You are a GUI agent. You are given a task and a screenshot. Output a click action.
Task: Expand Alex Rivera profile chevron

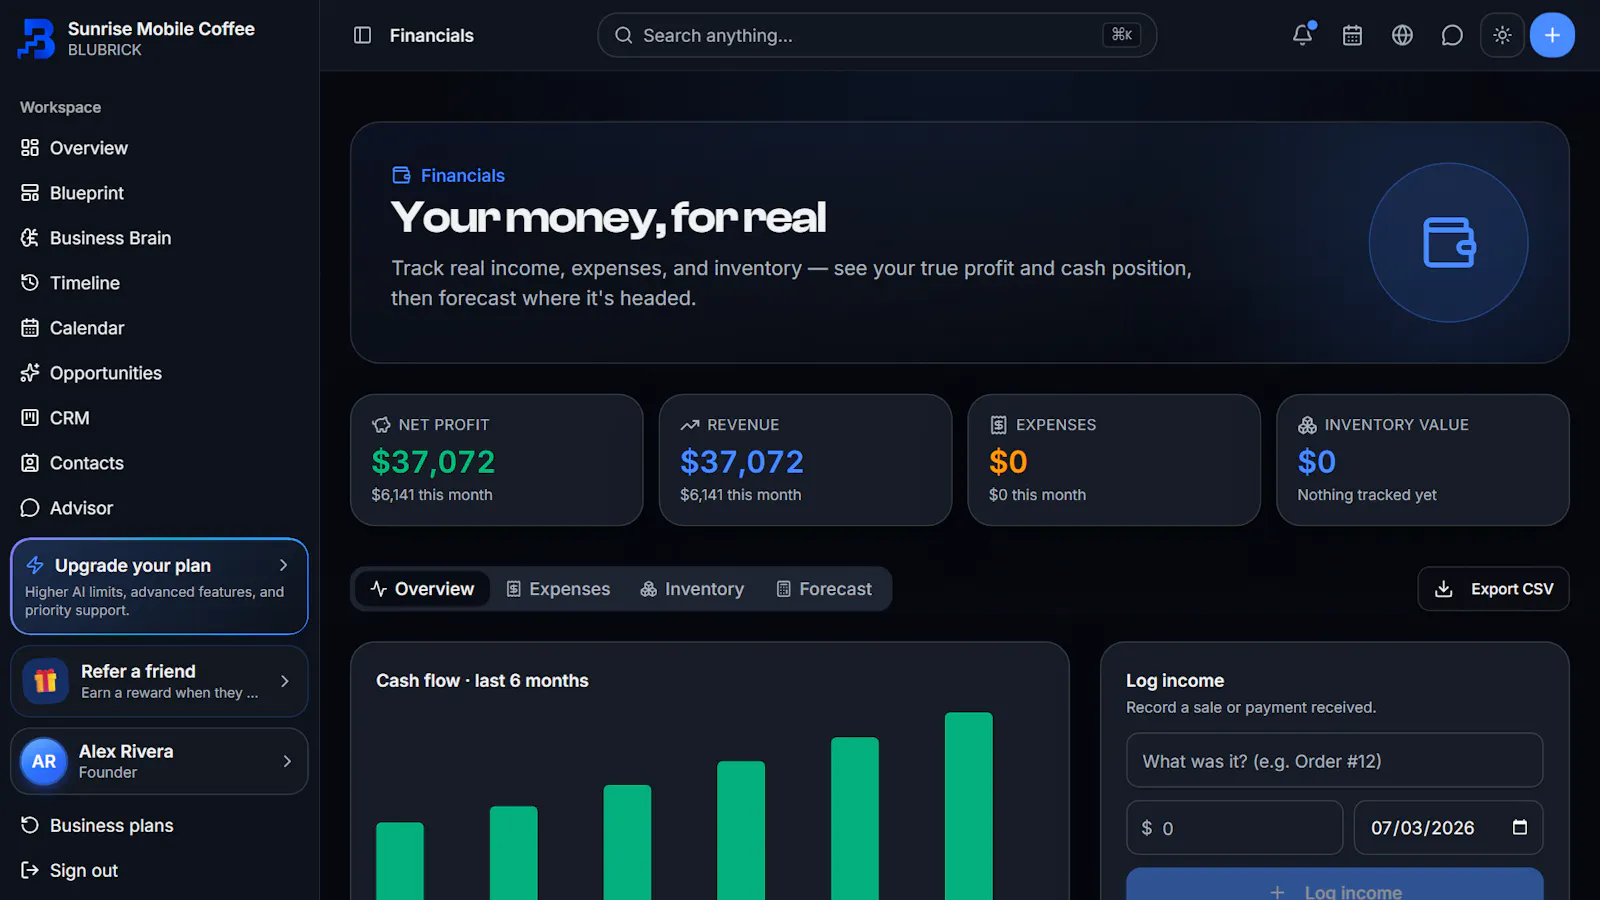(287, 761)
